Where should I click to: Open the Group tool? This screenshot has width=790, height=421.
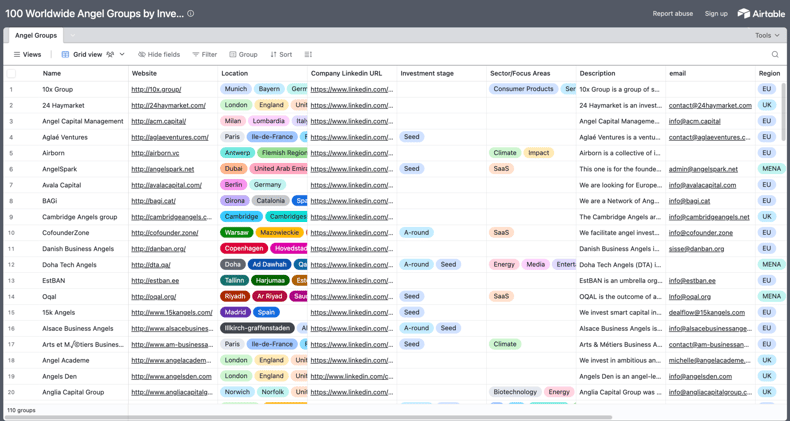point(243,55)
